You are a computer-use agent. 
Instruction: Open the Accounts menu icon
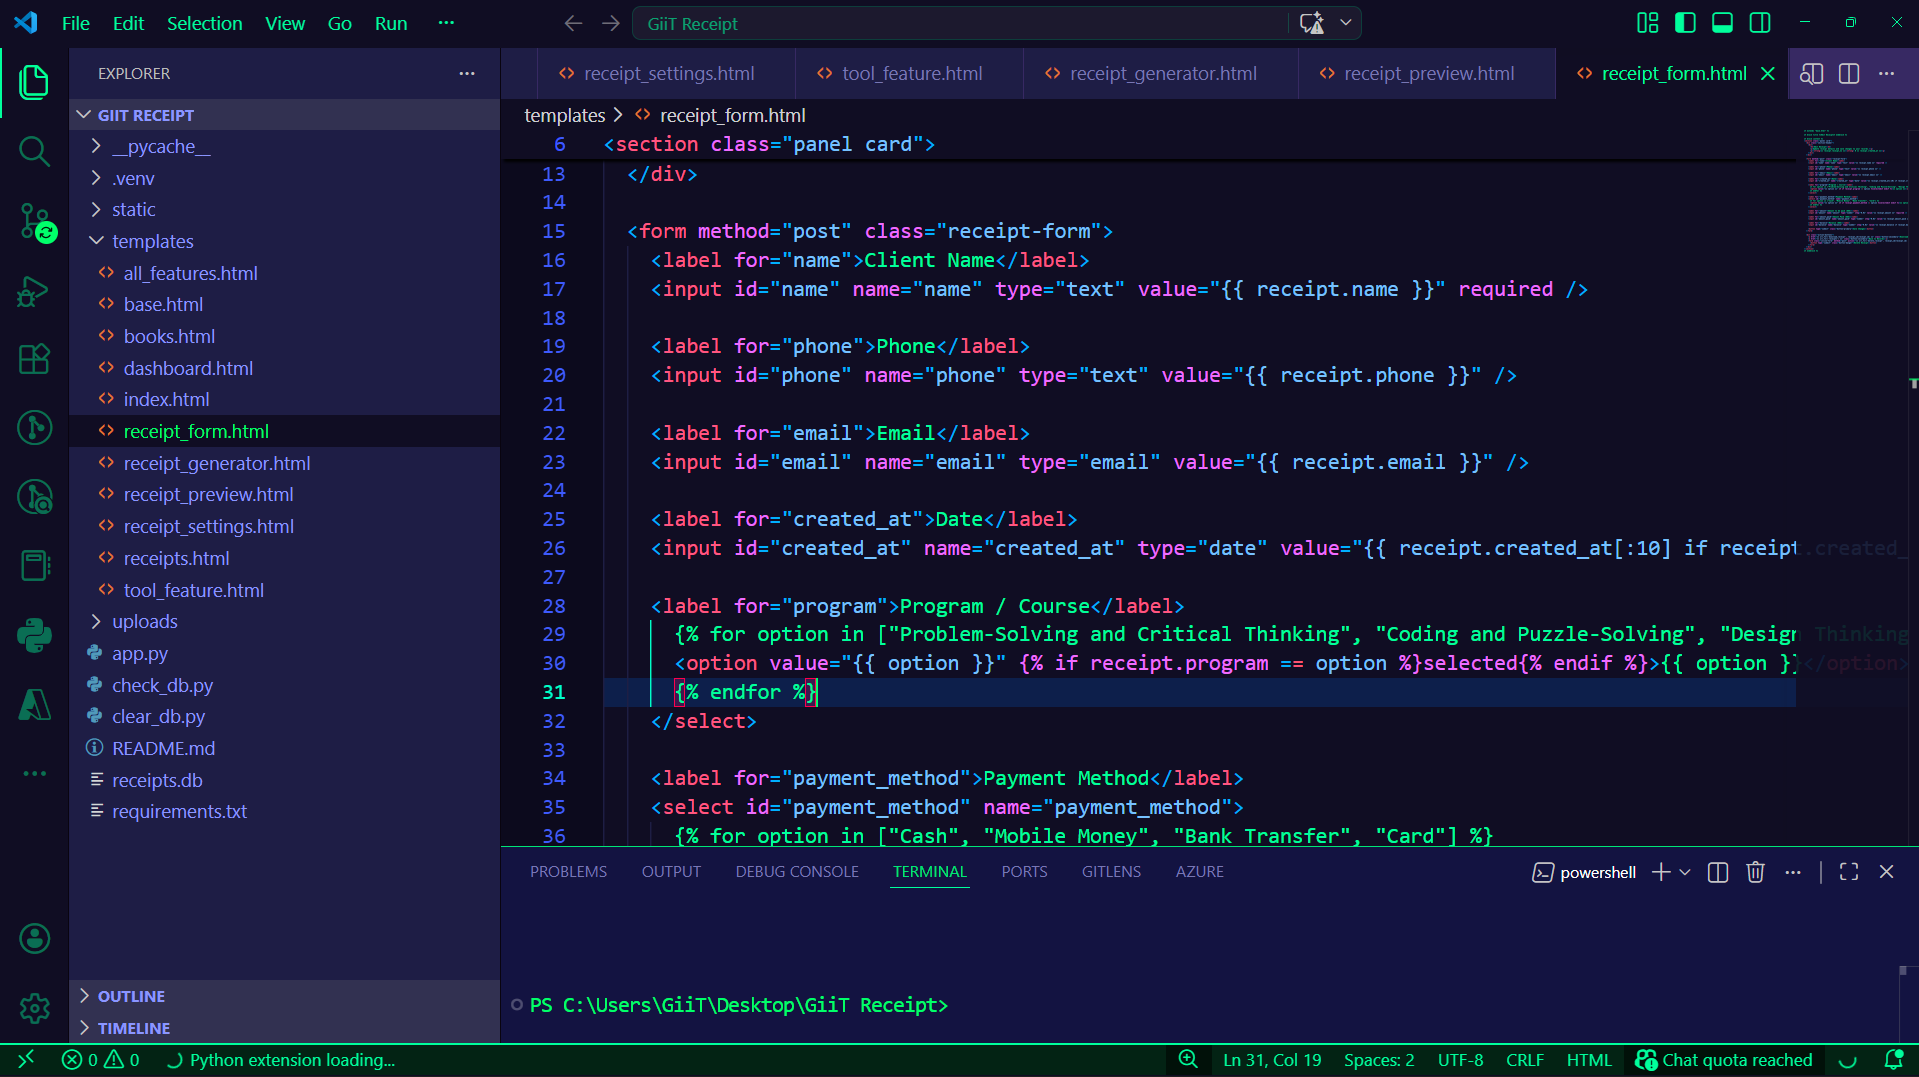pyautogui.click(x=34, y=938)
